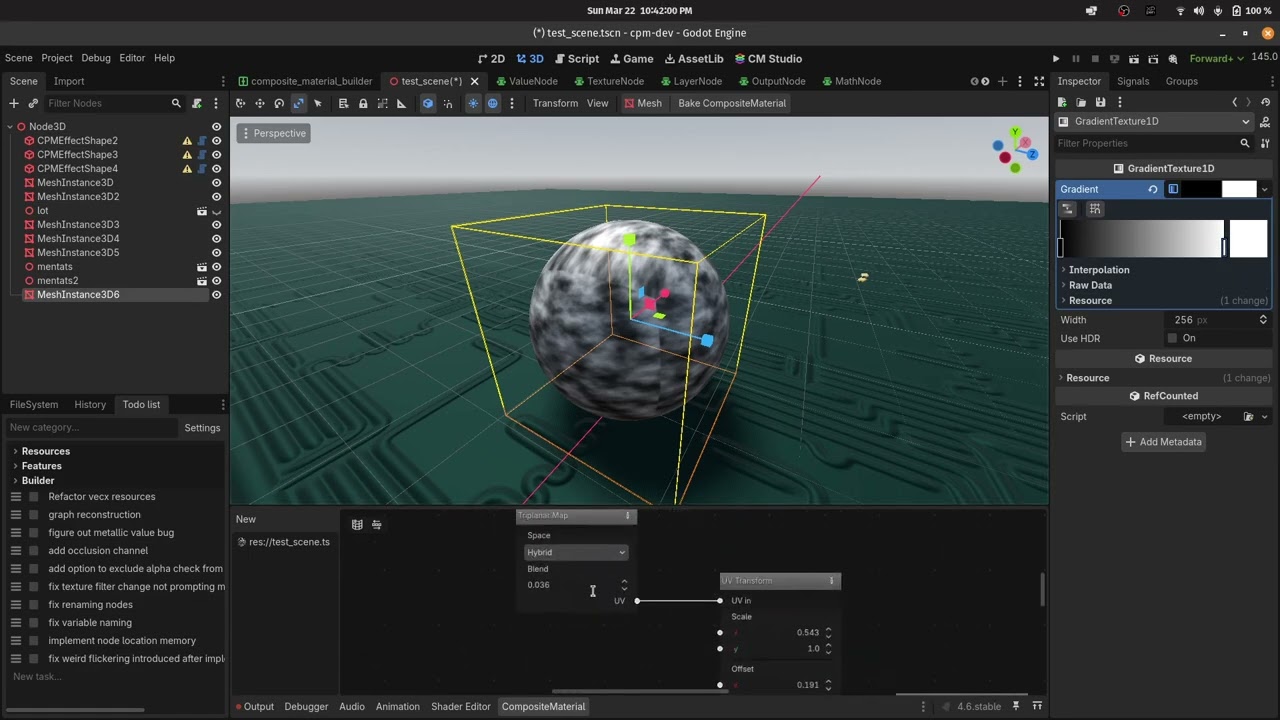Hide the Node3D root node
1280x720 pixels.
[x=216, y=127]
